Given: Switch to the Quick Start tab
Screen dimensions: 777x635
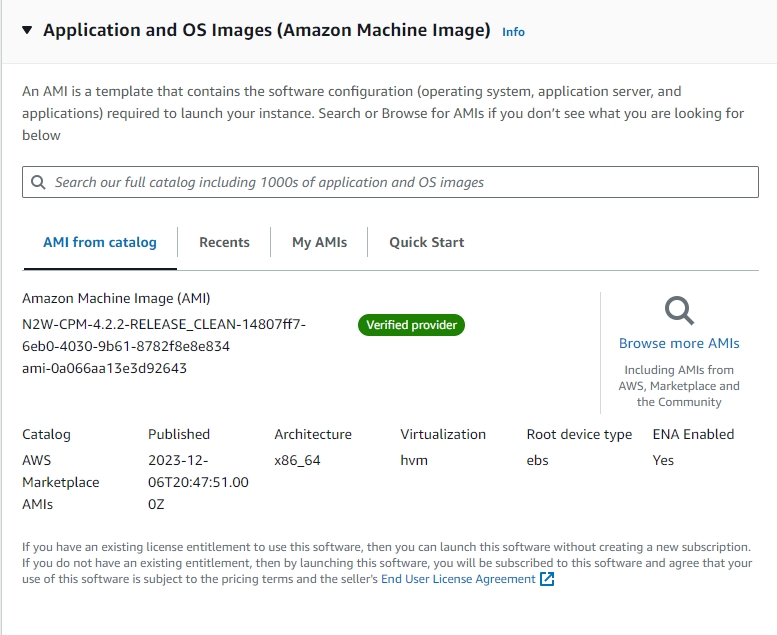Looking at the screenshot, I should (426, 242).
